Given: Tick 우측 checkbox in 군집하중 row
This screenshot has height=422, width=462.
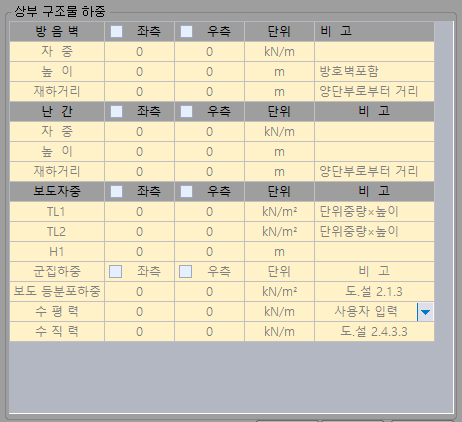Looking at the screenshot, I should point(185,272).
